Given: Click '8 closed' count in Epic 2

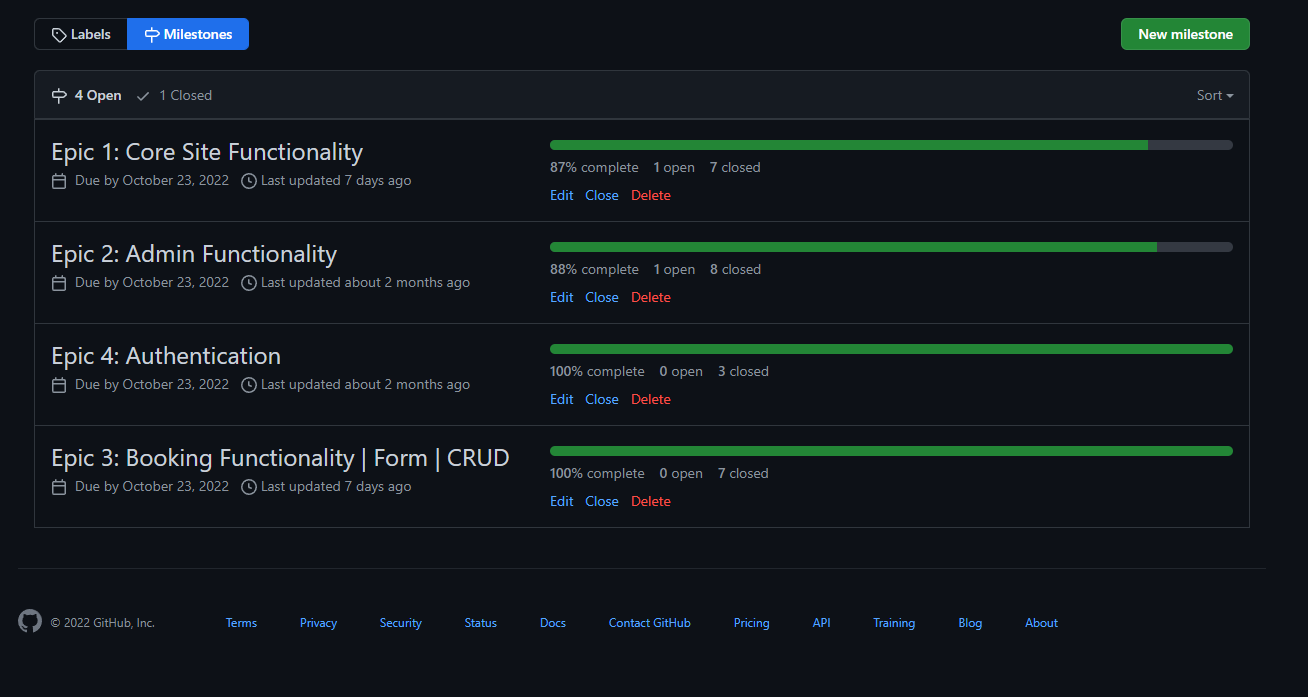Looking at the screenshot, I should [x=735, y=269].
